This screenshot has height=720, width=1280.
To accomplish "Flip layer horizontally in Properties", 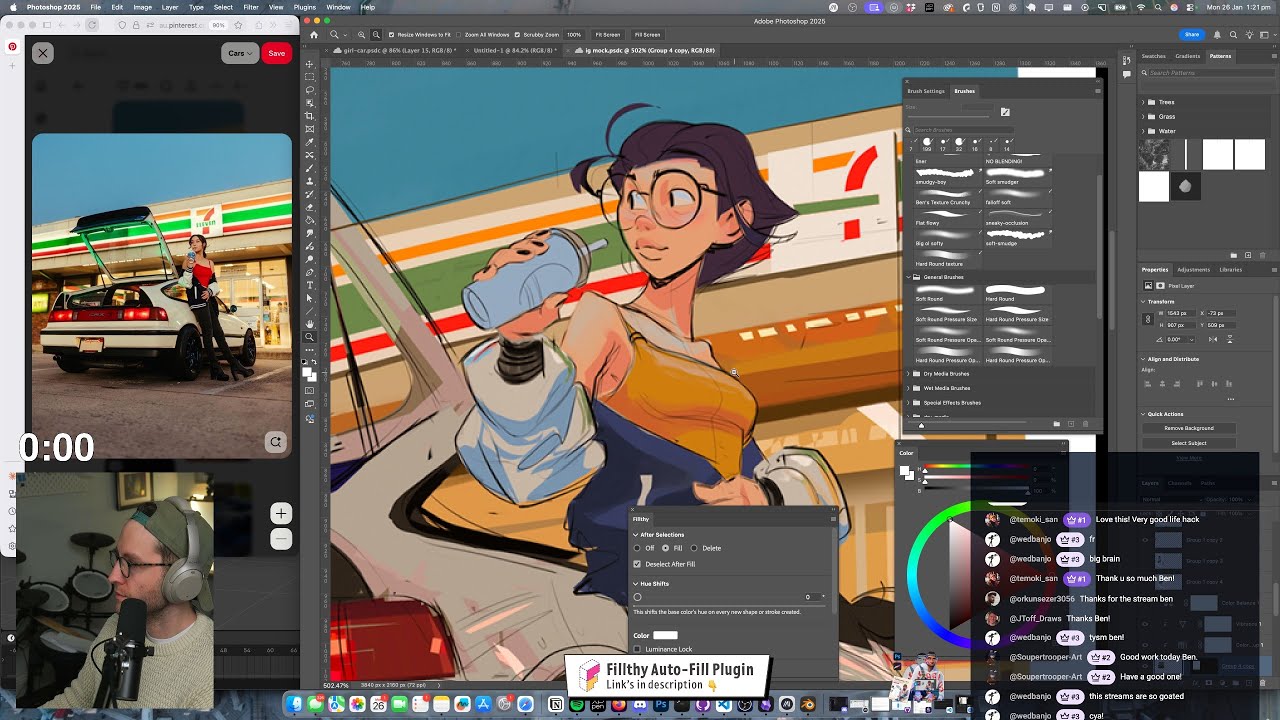I will [x=1213, y=339].
